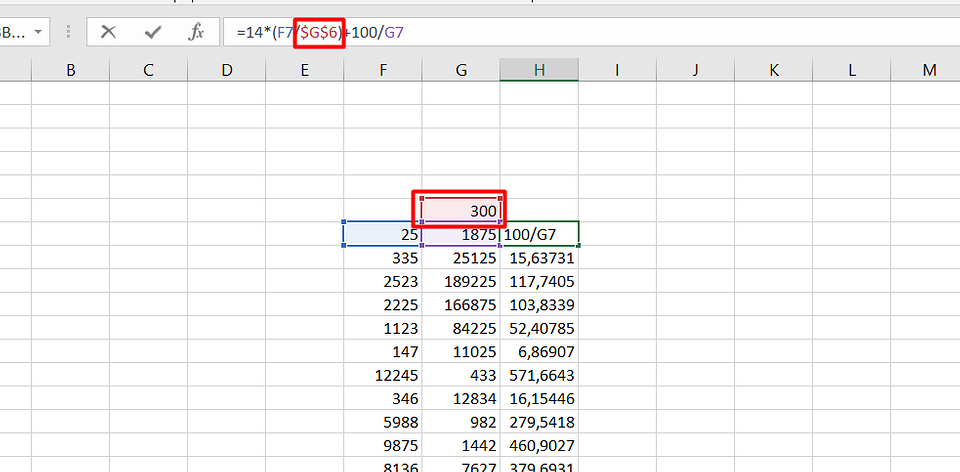Select column C header
The height and width of the screenshot is (472, 960).
(x=148, y=69)
